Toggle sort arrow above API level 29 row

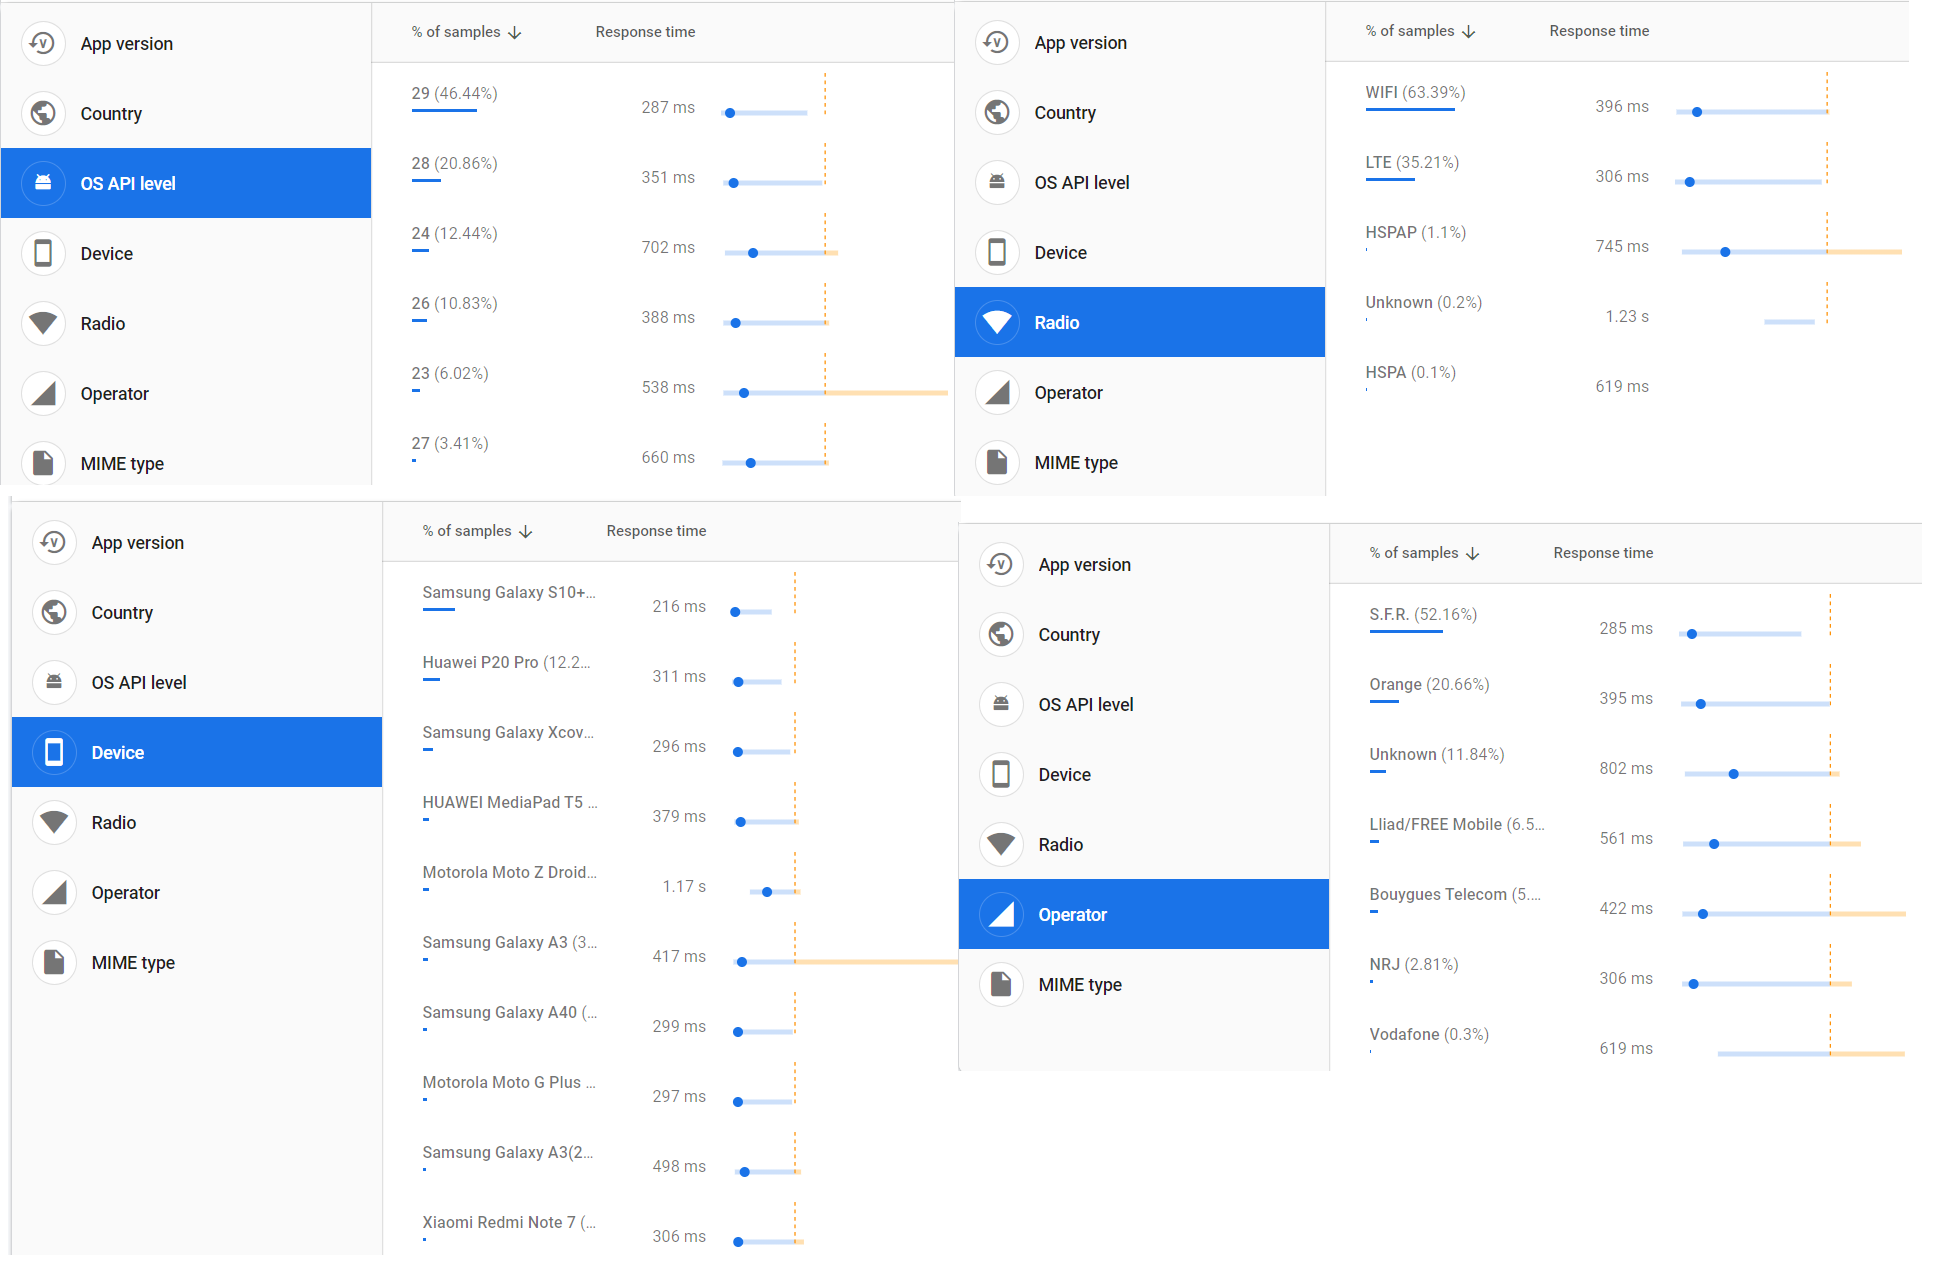pyautogui.click(x=515, y=33)
